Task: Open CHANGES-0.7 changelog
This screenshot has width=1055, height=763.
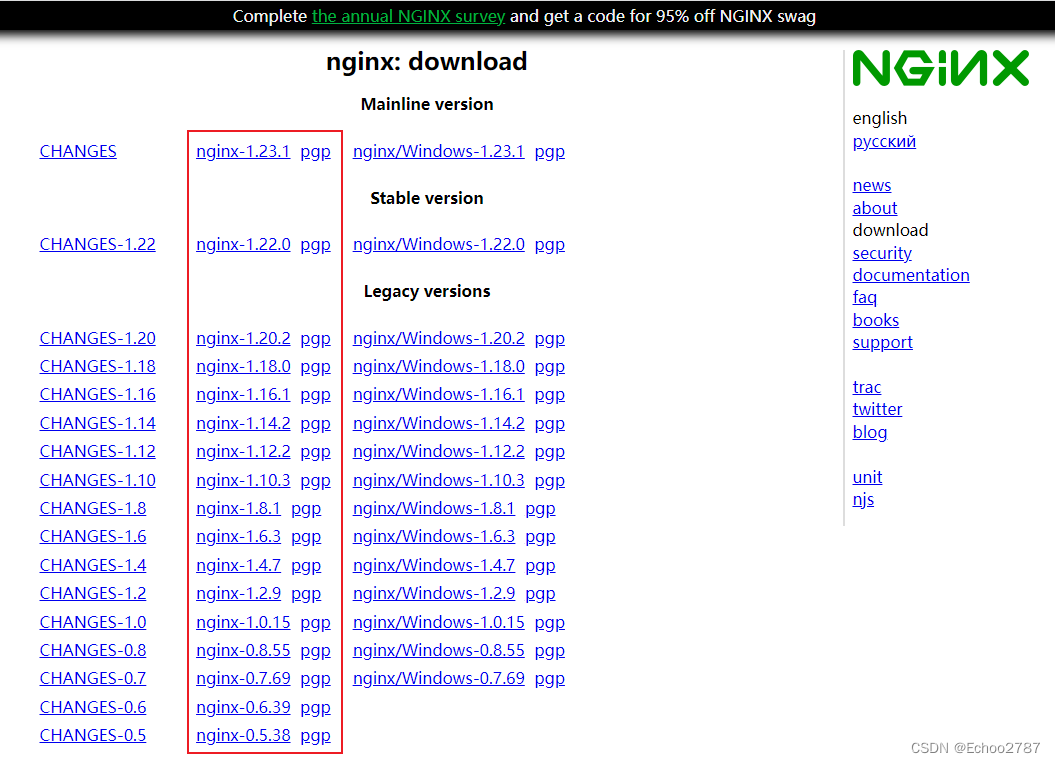Action: click(93, 678)
